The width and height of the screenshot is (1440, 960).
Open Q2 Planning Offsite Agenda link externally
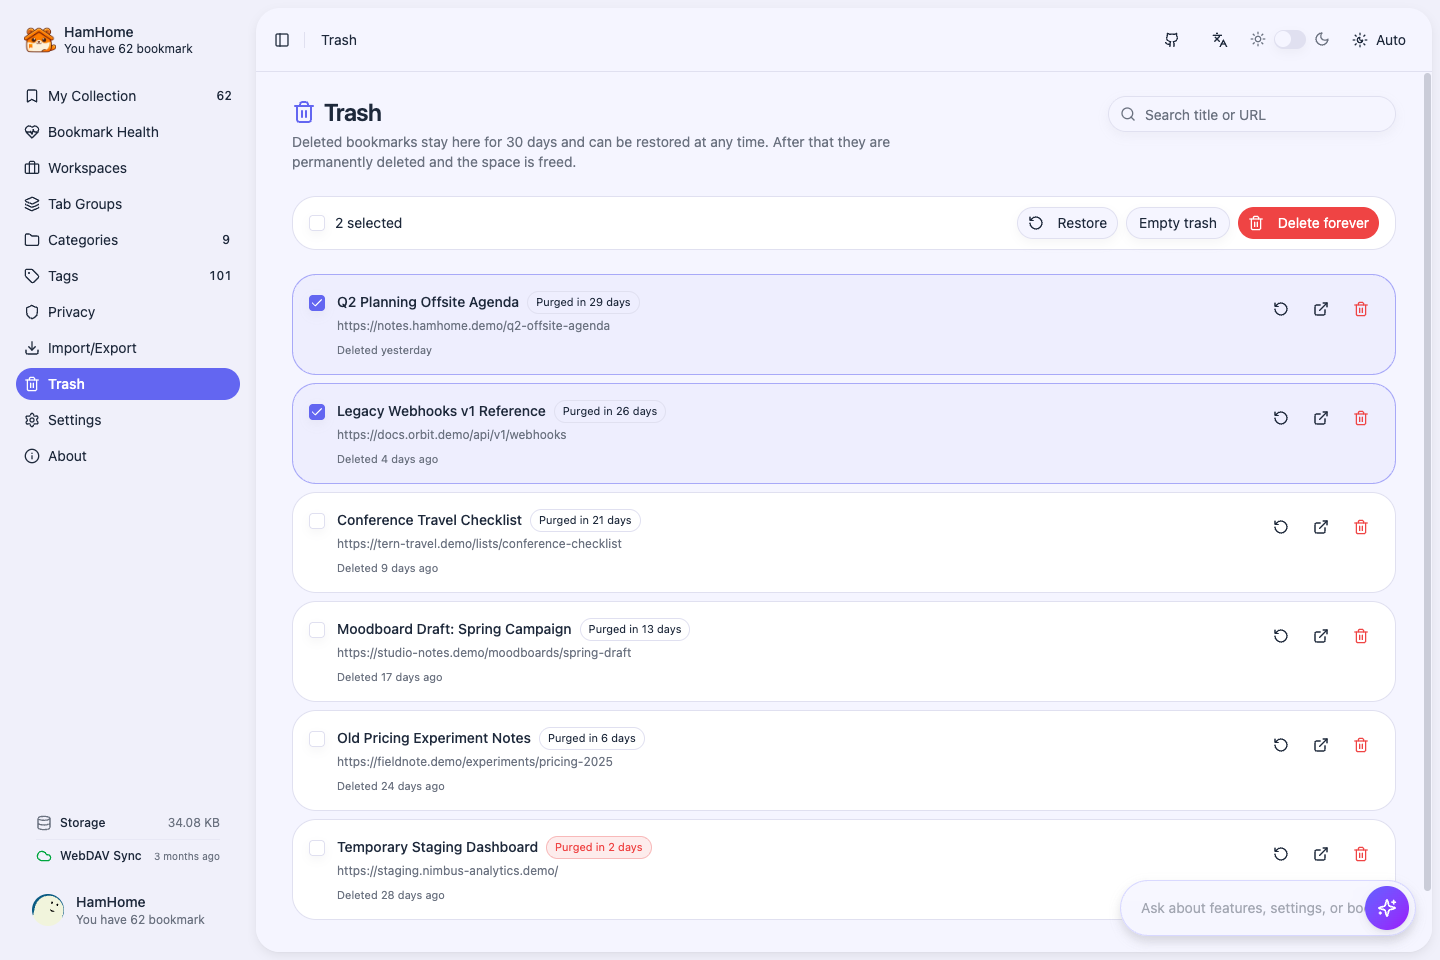[1321, 309]
